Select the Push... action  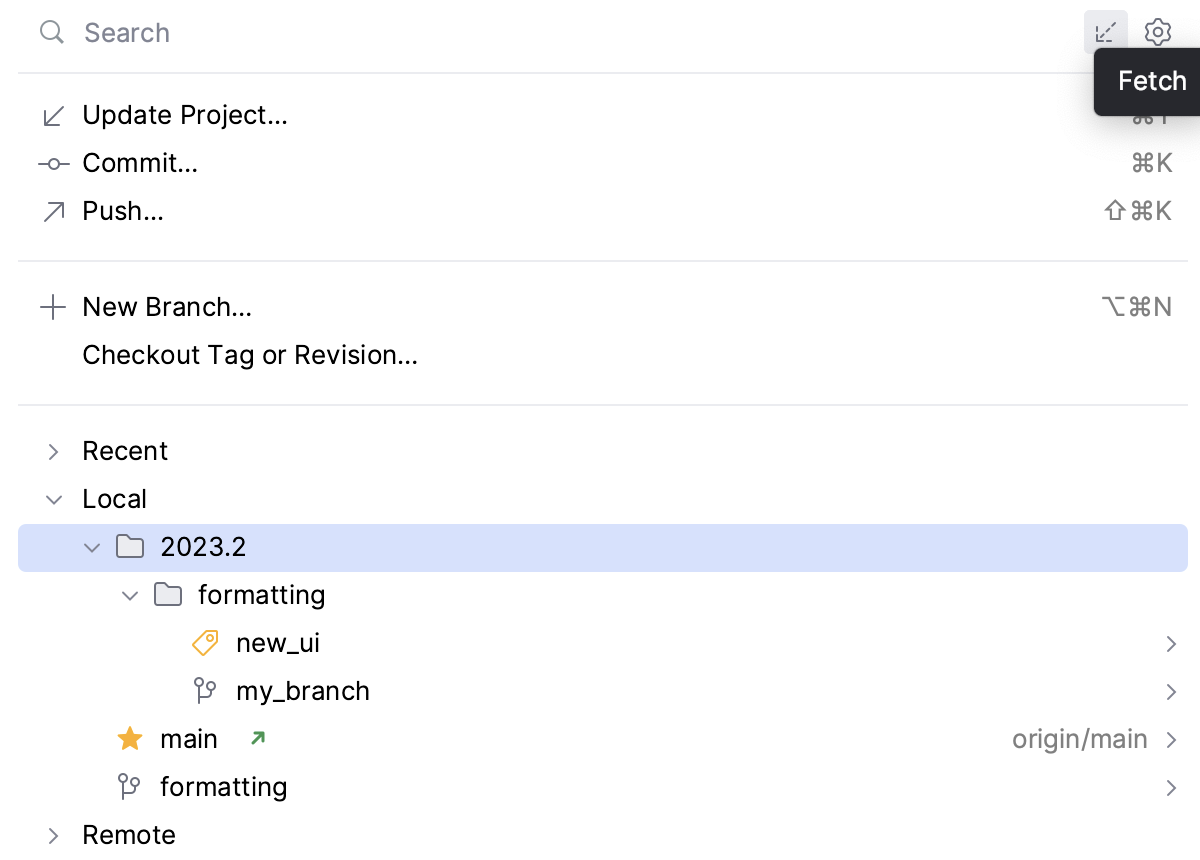pos(123,211)
